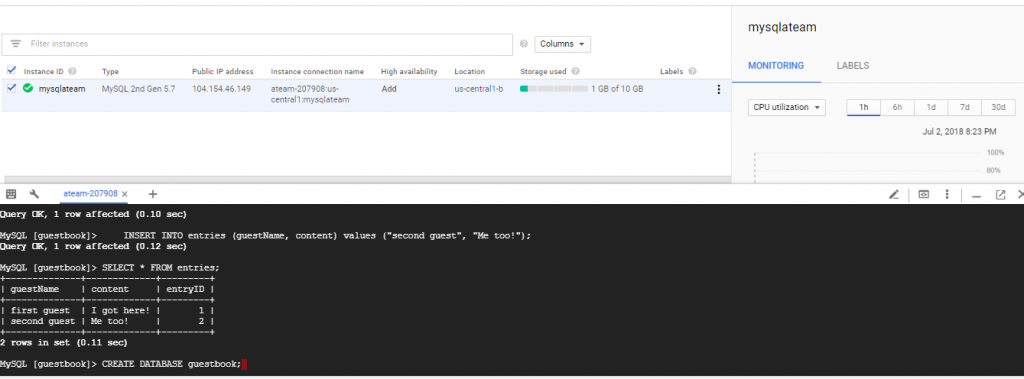
Task: Click the High availability column header
Action: [409, 71]
